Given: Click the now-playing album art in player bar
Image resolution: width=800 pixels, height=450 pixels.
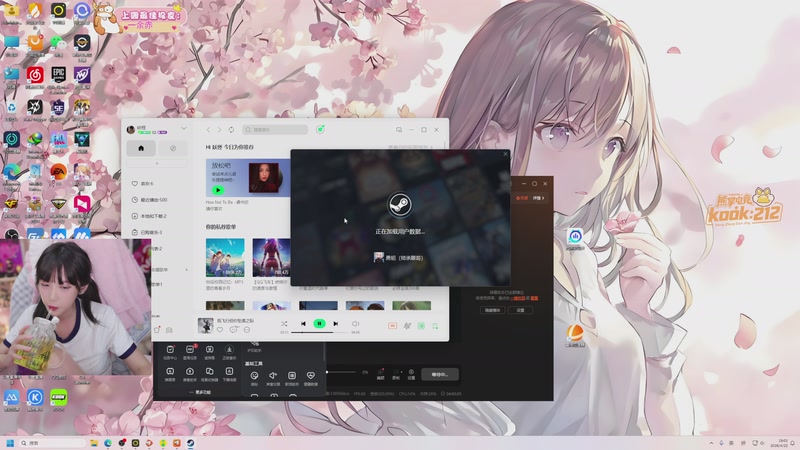Looking at the screenshot, I should (205, 326).
